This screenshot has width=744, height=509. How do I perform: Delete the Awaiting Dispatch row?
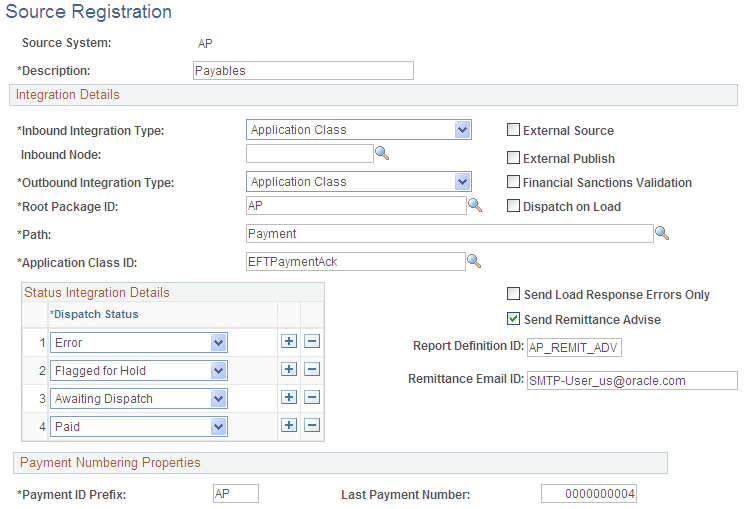(x=312, y=397)
